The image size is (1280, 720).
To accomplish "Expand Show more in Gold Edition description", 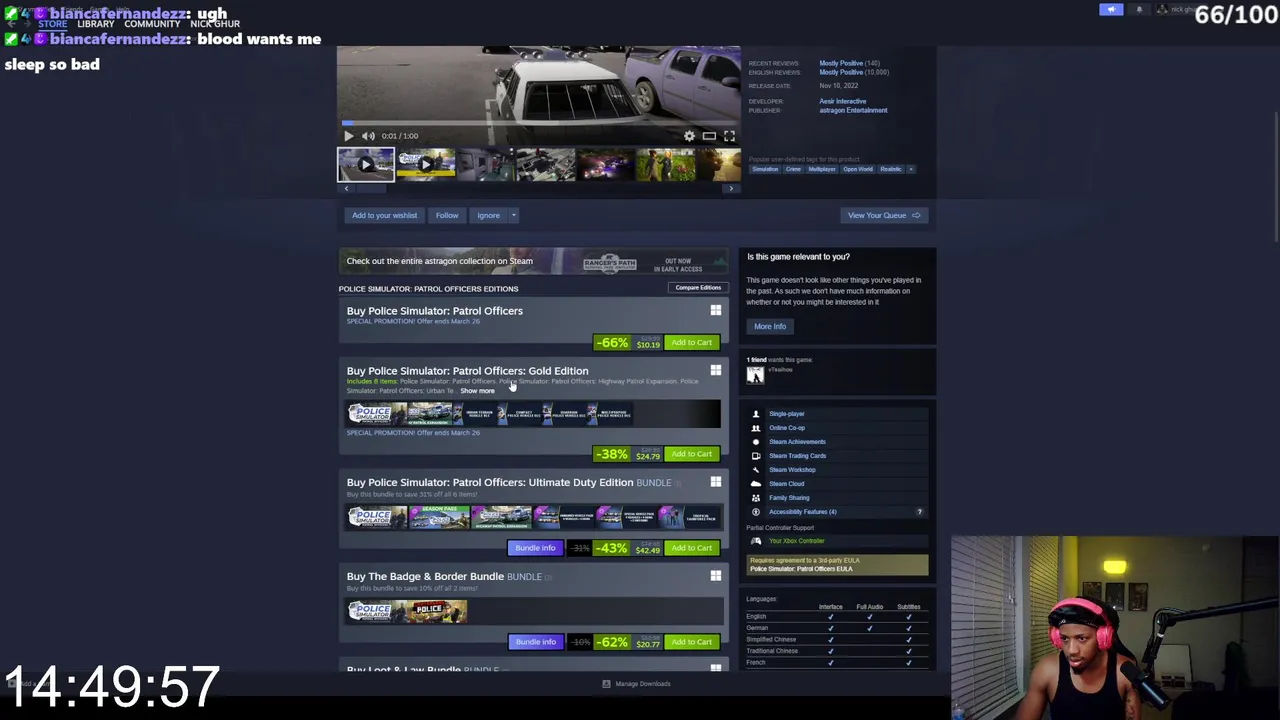I will click(x=477, y=391).
